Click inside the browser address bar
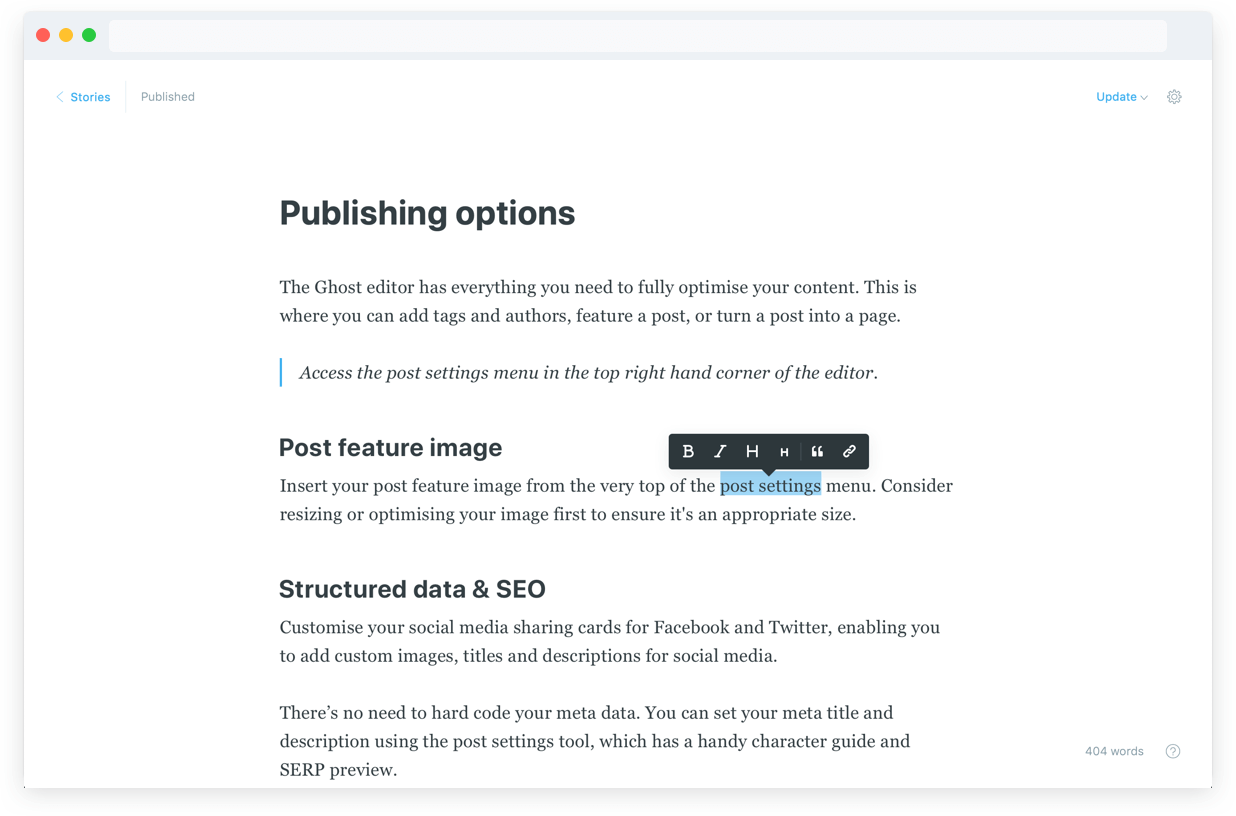Screen dimensions: 1236x816 pos(638,34)
